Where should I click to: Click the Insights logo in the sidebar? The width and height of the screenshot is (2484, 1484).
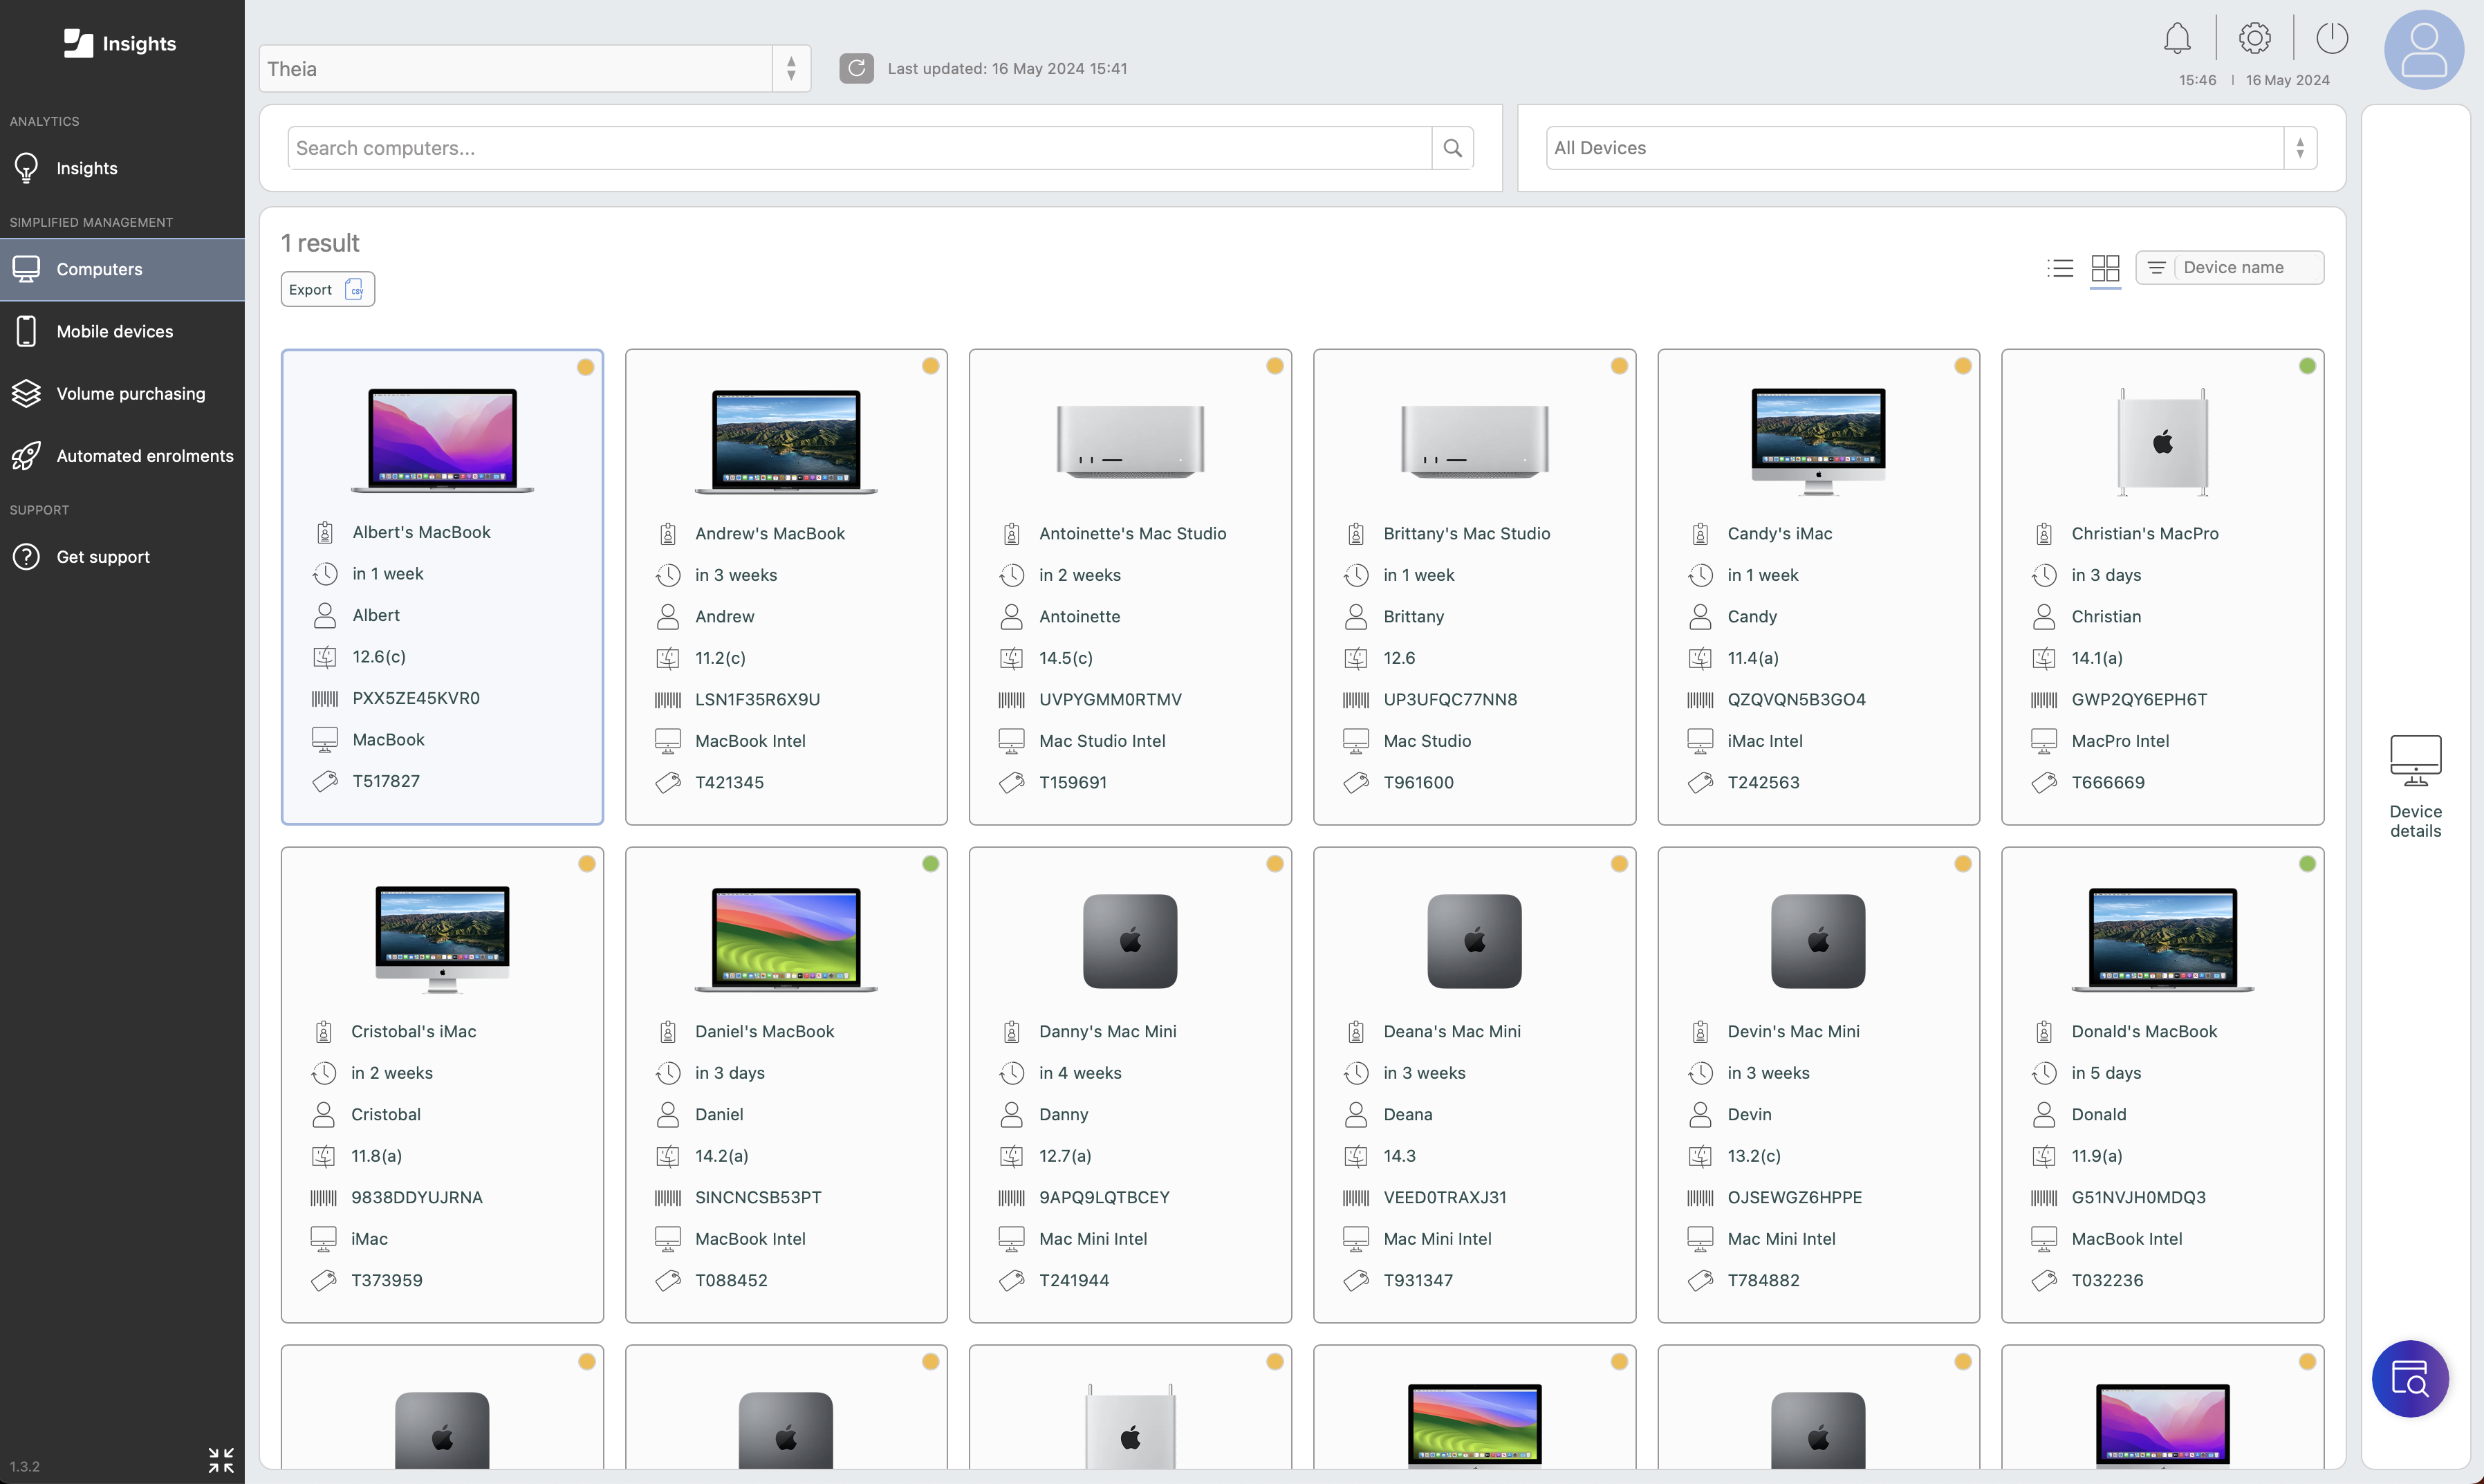tap(120, 43)
